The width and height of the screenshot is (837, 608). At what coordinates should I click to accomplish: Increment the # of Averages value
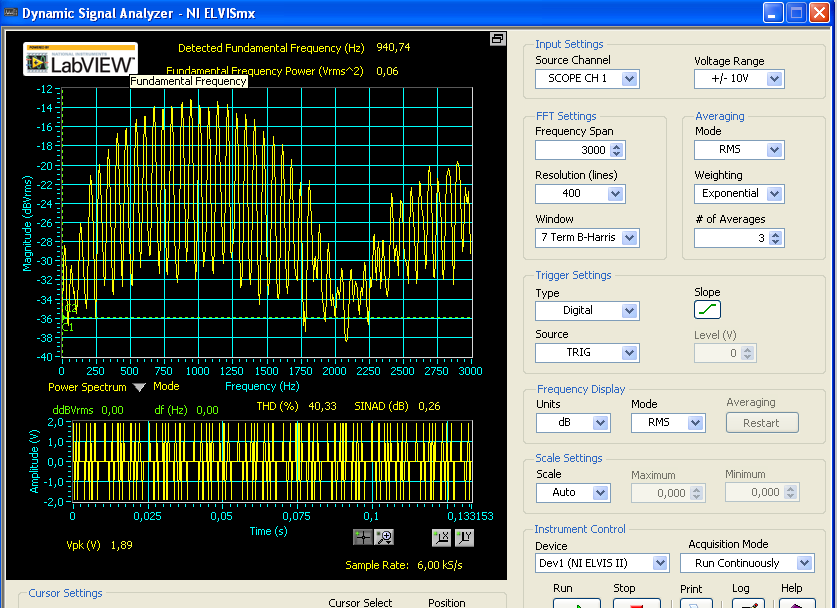(776, 234)
